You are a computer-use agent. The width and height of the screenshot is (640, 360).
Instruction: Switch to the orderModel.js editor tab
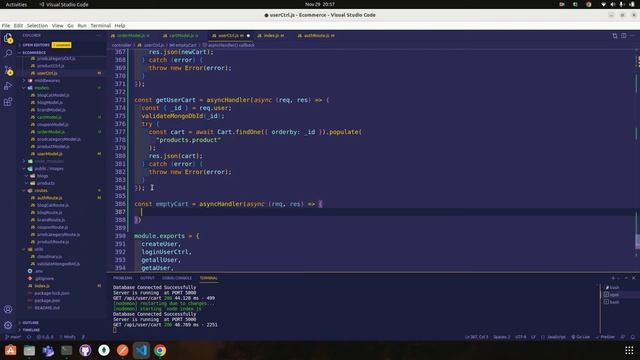point(131,36)
